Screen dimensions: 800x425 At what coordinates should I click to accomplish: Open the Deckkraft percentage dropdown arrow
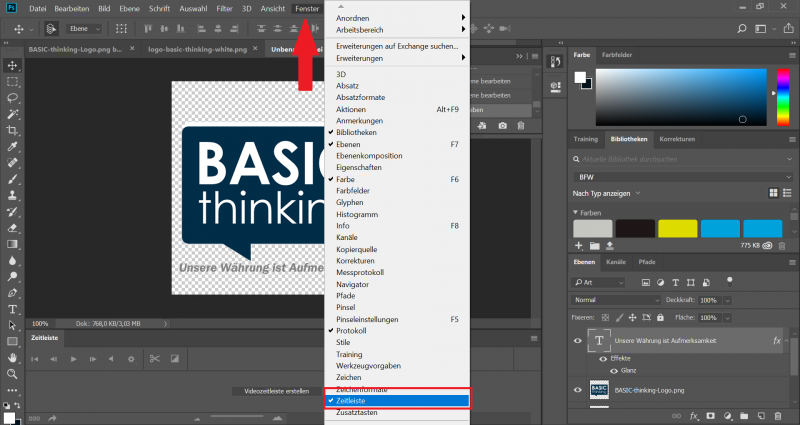coord(728,301)
